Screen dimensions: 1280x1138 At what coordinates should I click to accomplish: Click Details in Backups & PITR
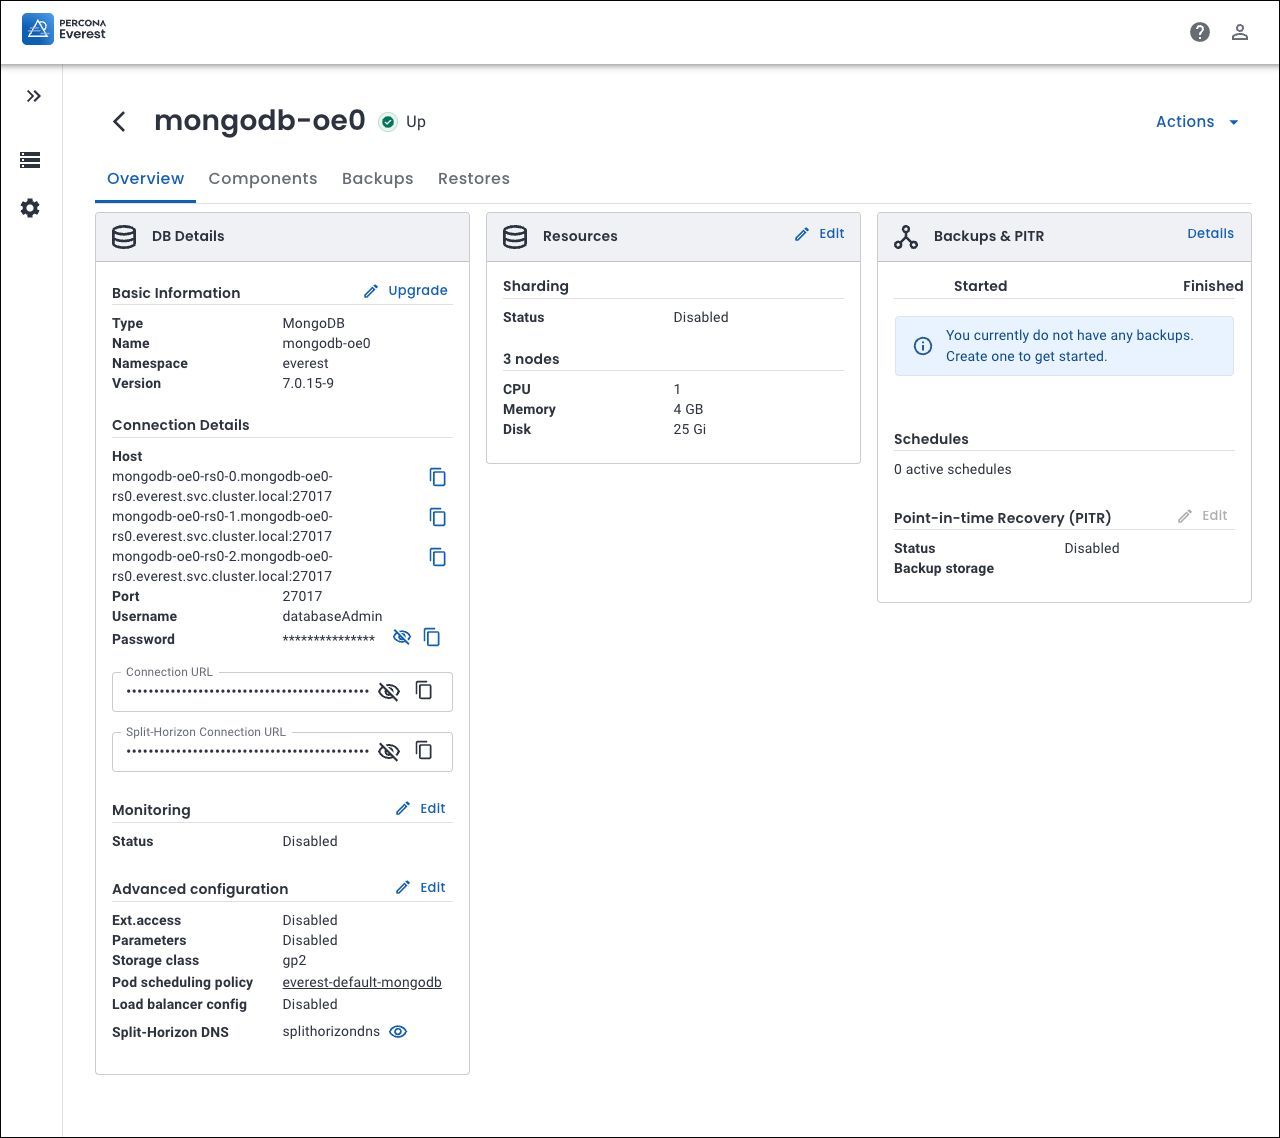point(1210,234)
